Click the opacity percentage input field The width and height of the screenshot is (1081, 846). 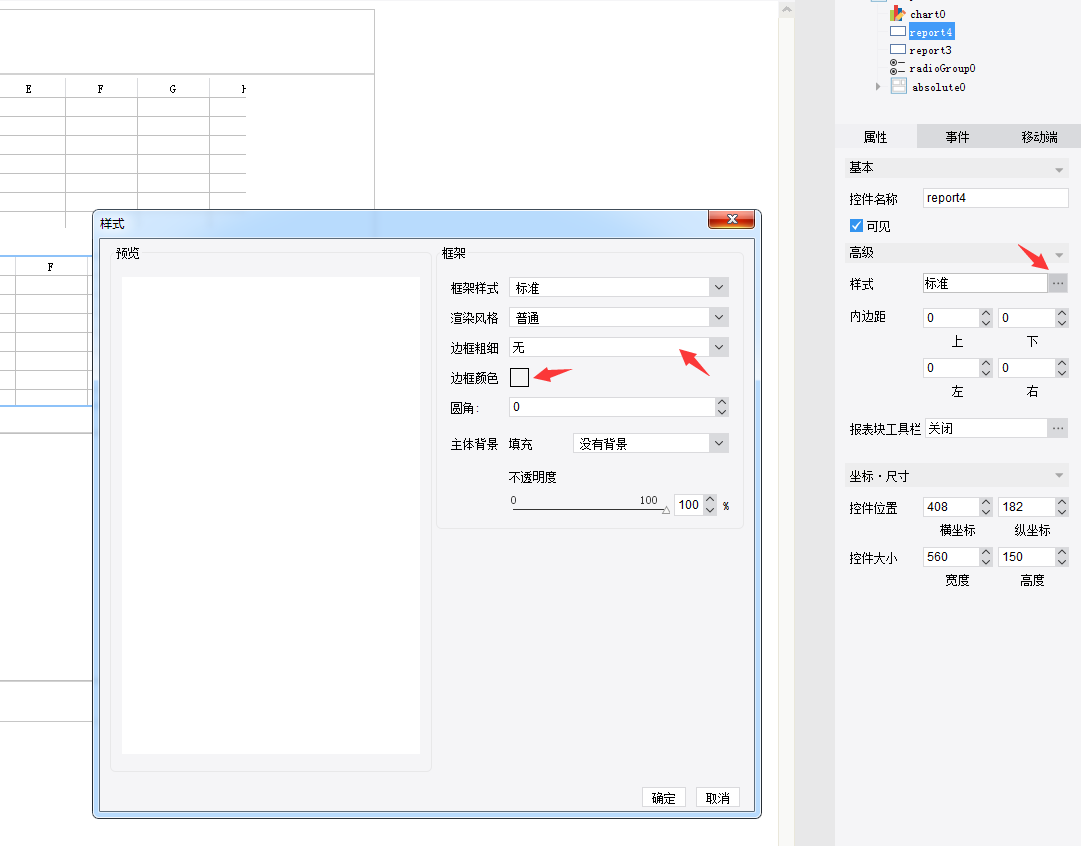click(689, 505)
